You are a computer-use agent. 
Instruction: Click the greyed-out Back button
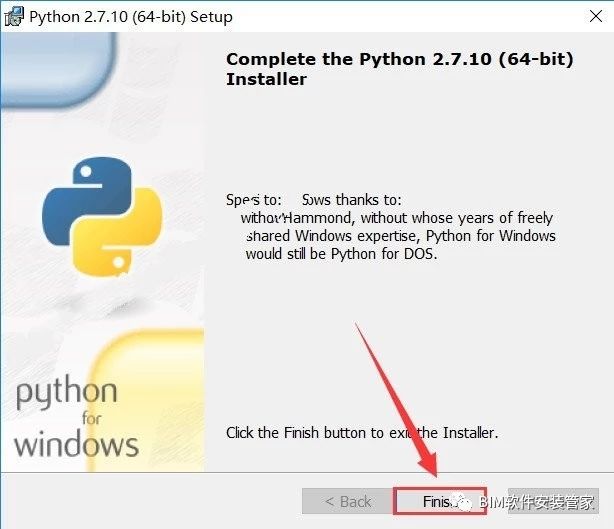(348, 501)
